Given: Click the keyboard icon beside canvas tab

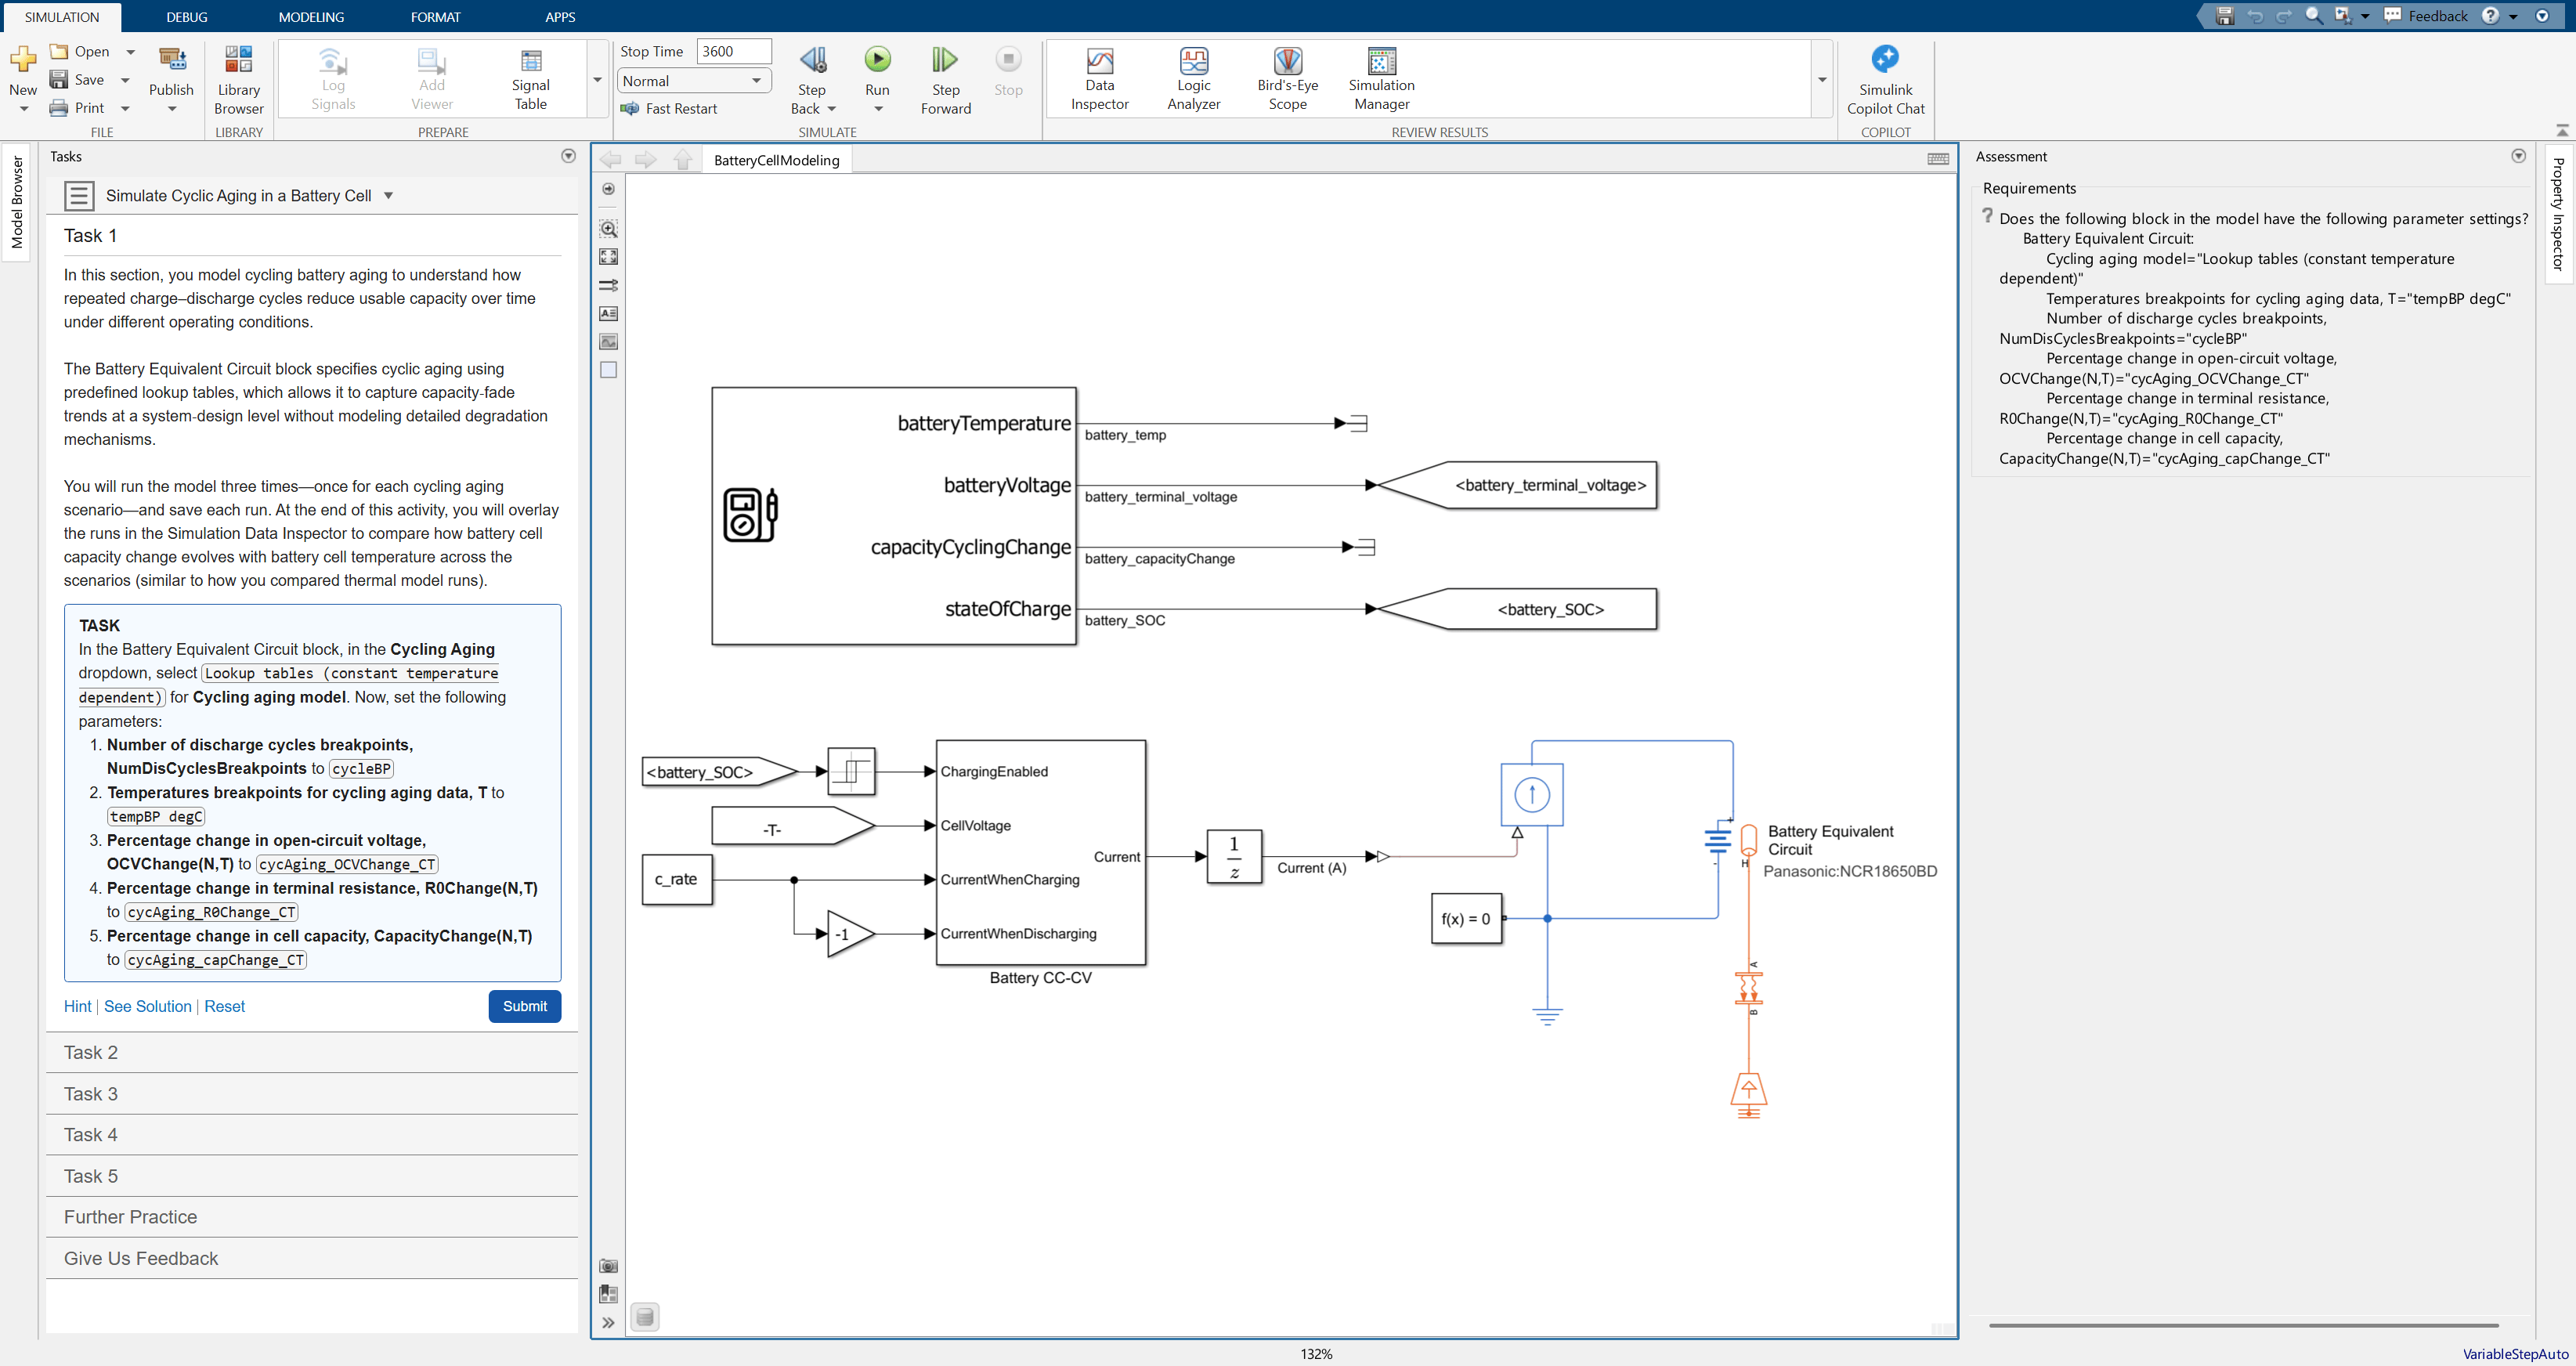Looking at the screenshot, I should (x=1937, y=159).
